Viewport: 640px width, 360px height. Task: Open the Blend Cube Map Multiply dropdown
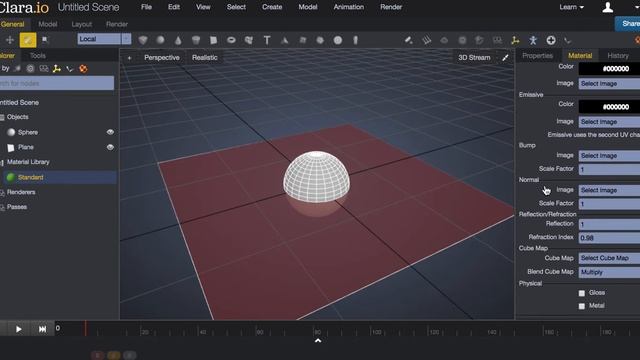tap(609, 272)
